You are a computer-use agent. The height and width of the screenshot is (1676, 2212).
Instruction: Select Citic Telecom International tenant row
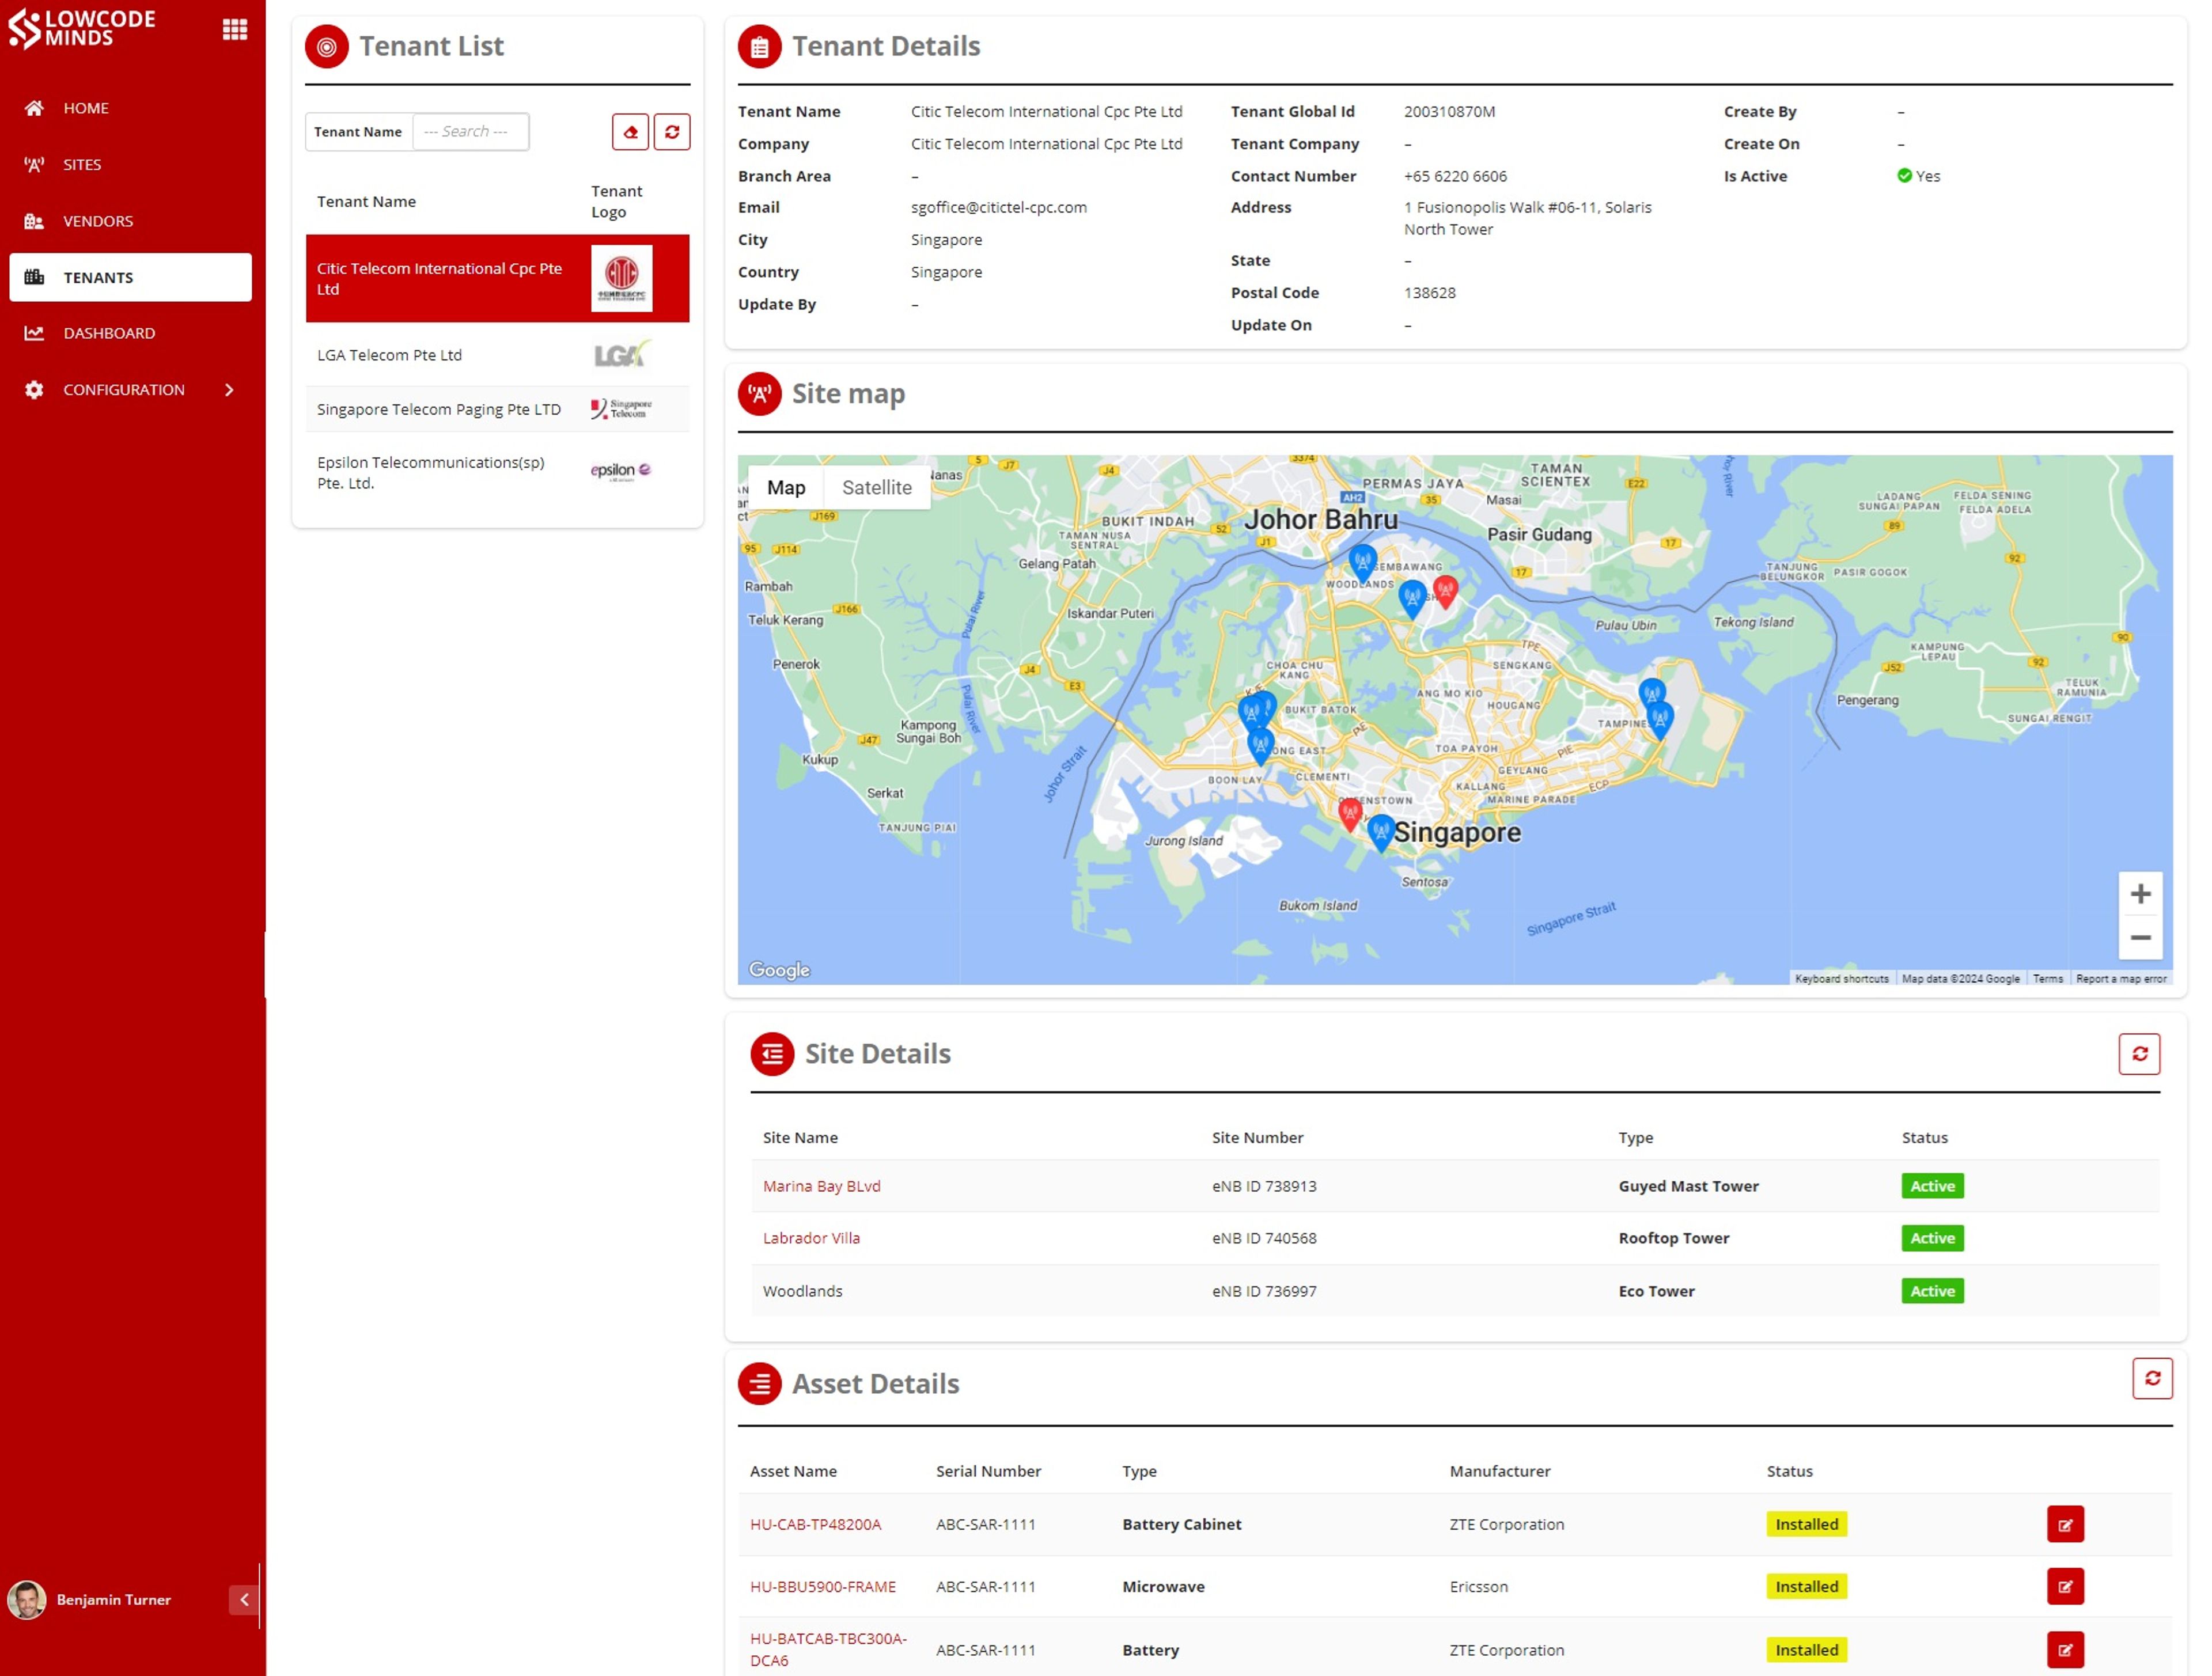point(497,279)
